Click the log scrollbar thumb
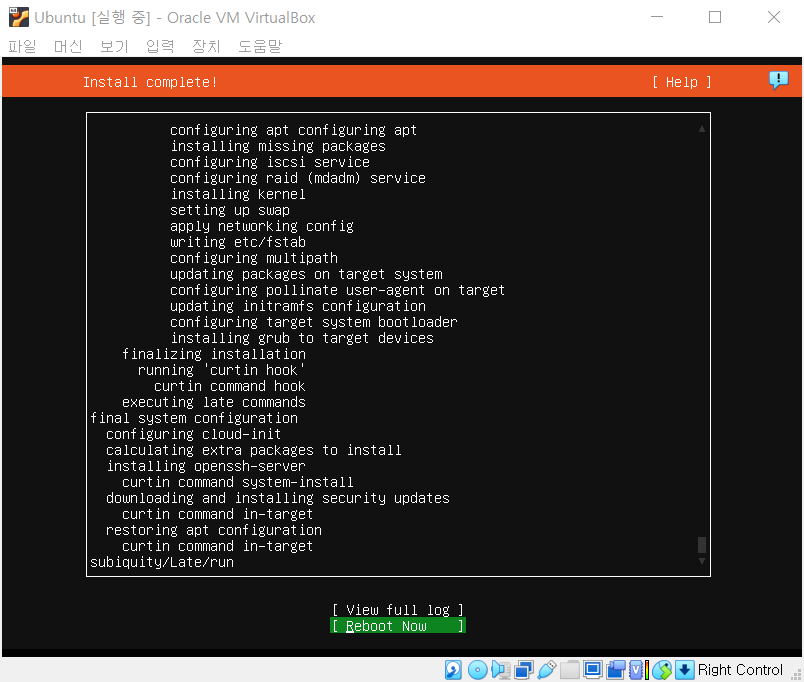The image size is (804, 682). coord(701,545)
